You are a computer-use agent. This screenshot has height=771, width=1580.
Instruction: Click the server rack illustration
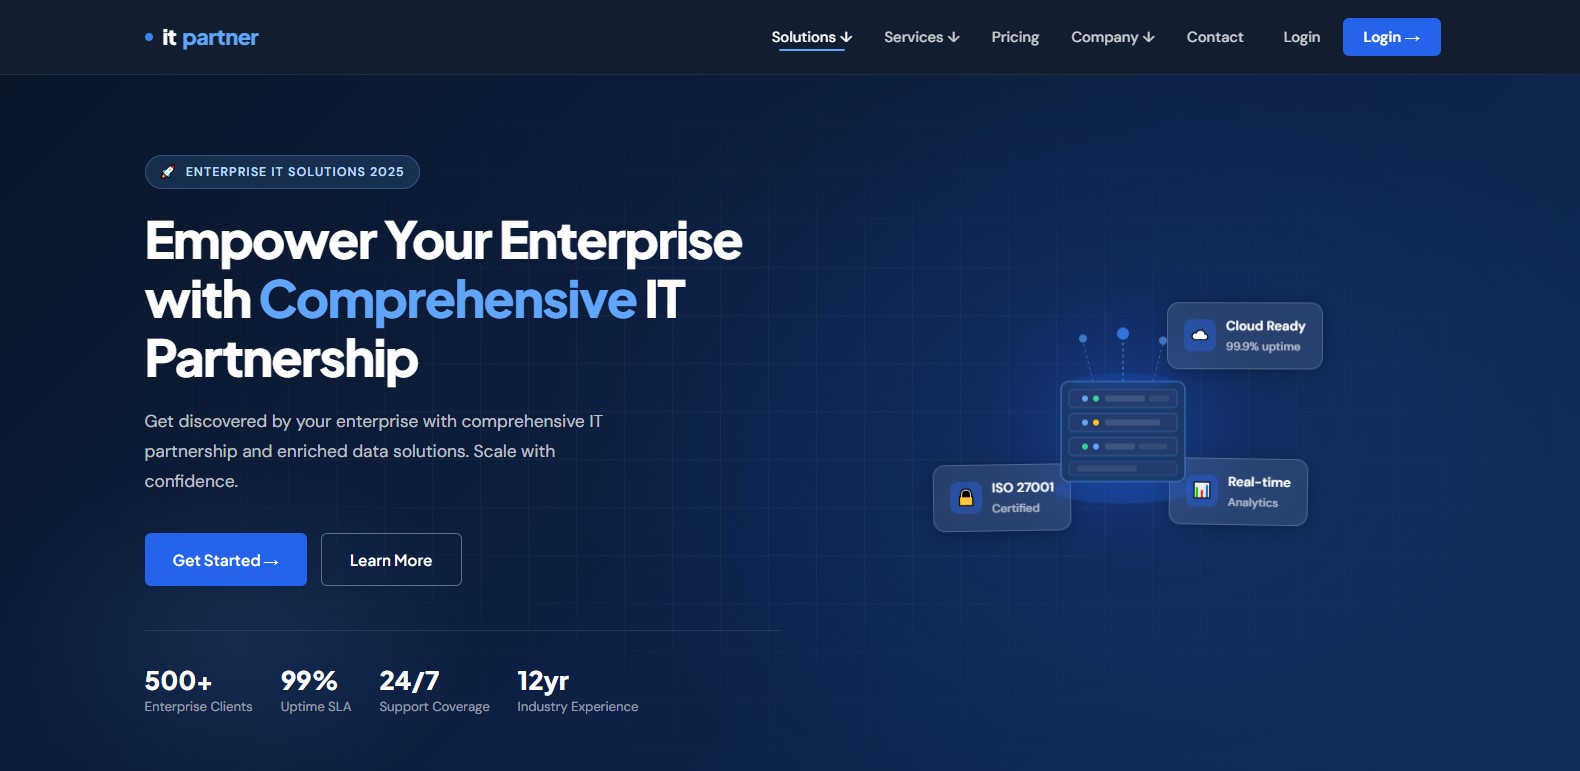coord(1123,430)
